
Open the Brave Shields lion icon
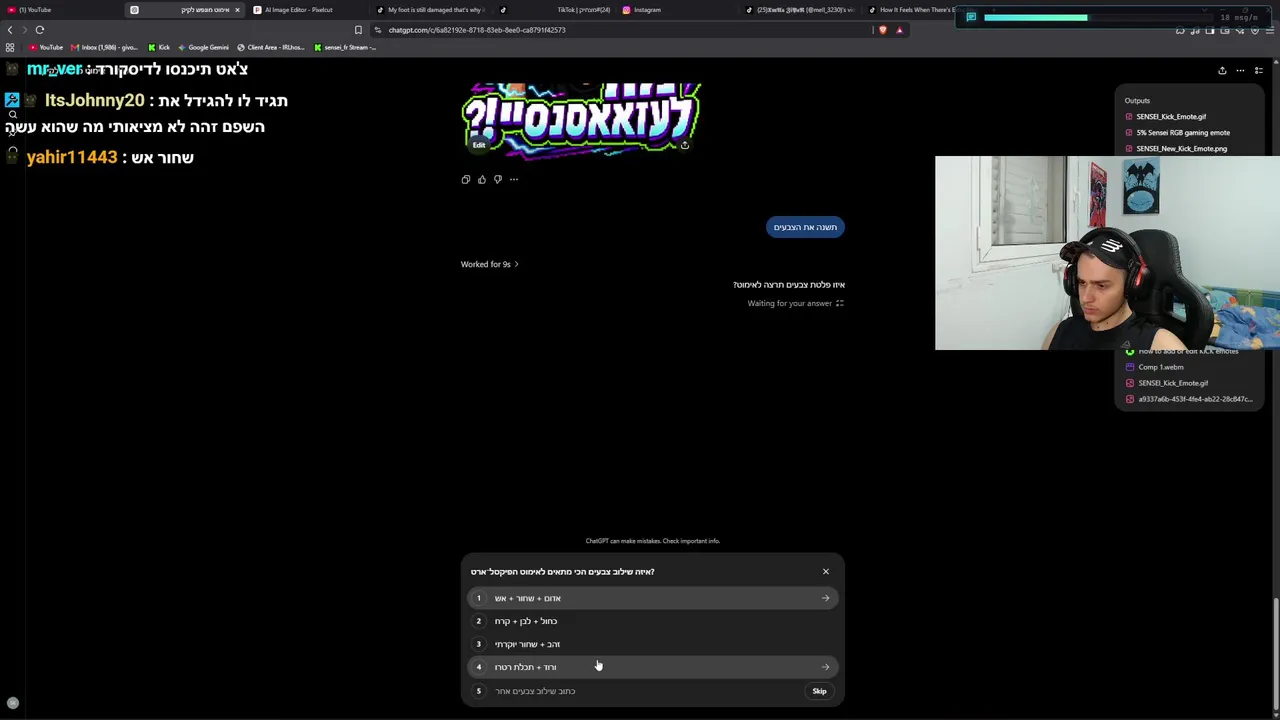882,30
